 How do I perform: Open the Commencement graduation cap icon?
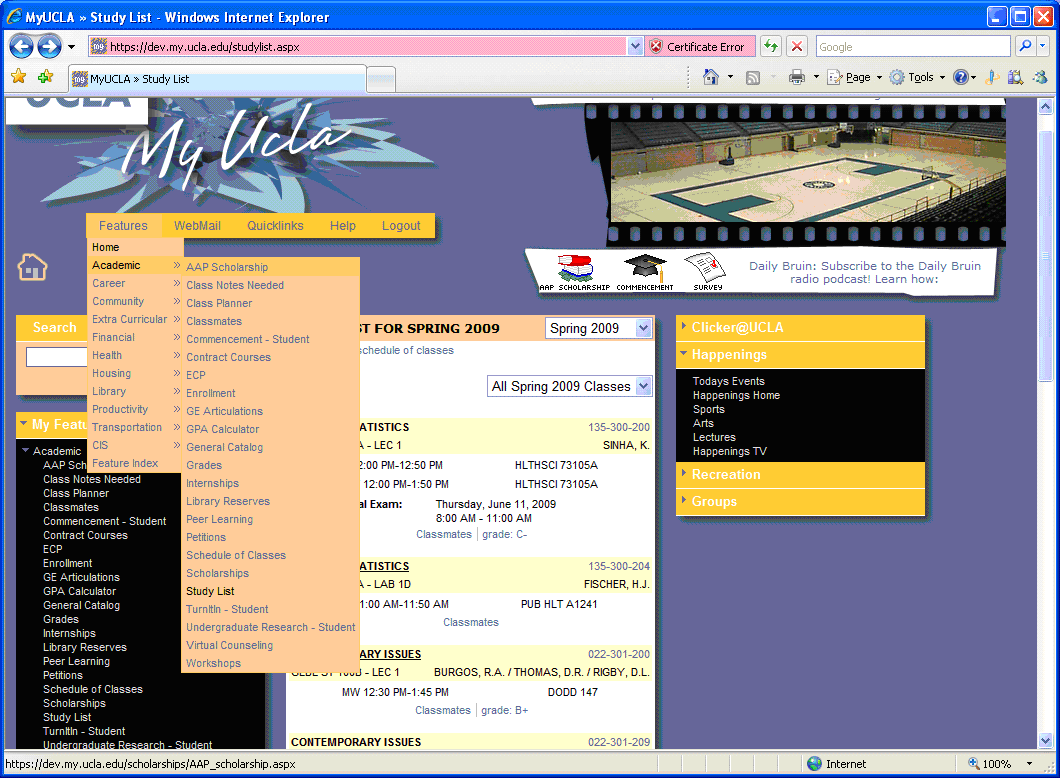[644, 268]
